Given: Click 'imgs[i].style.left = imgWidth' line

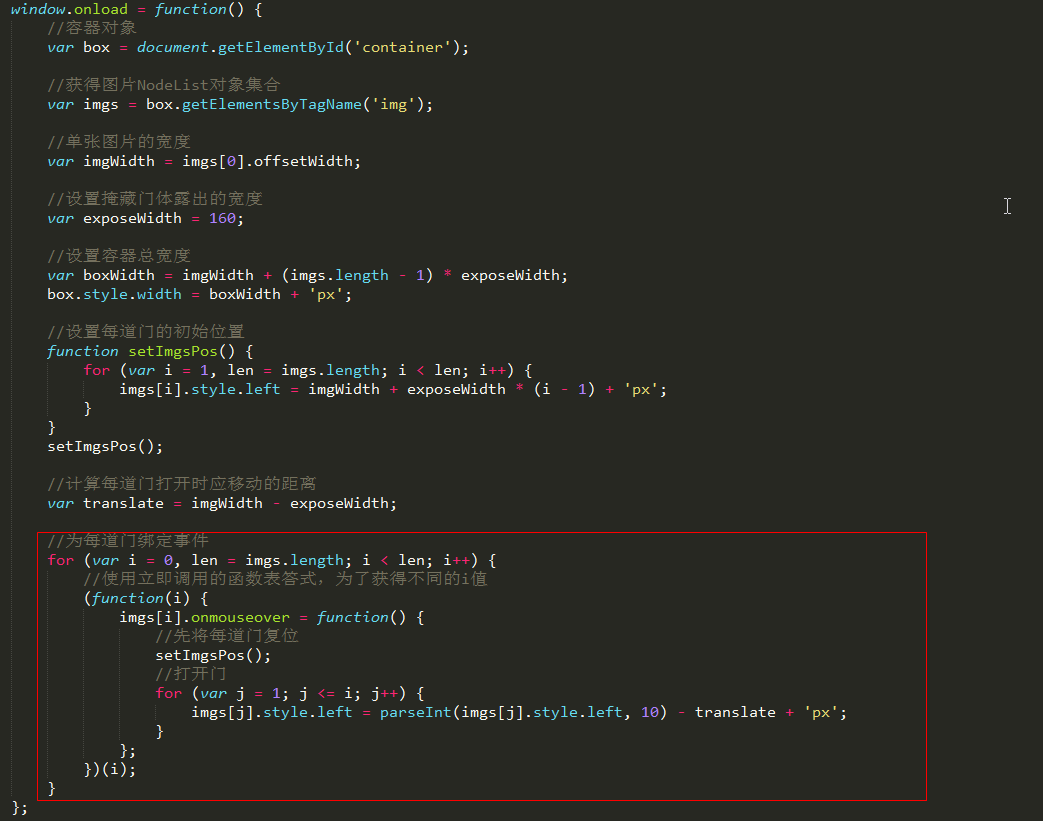Looking at the screenshot, I should point(393,389).
